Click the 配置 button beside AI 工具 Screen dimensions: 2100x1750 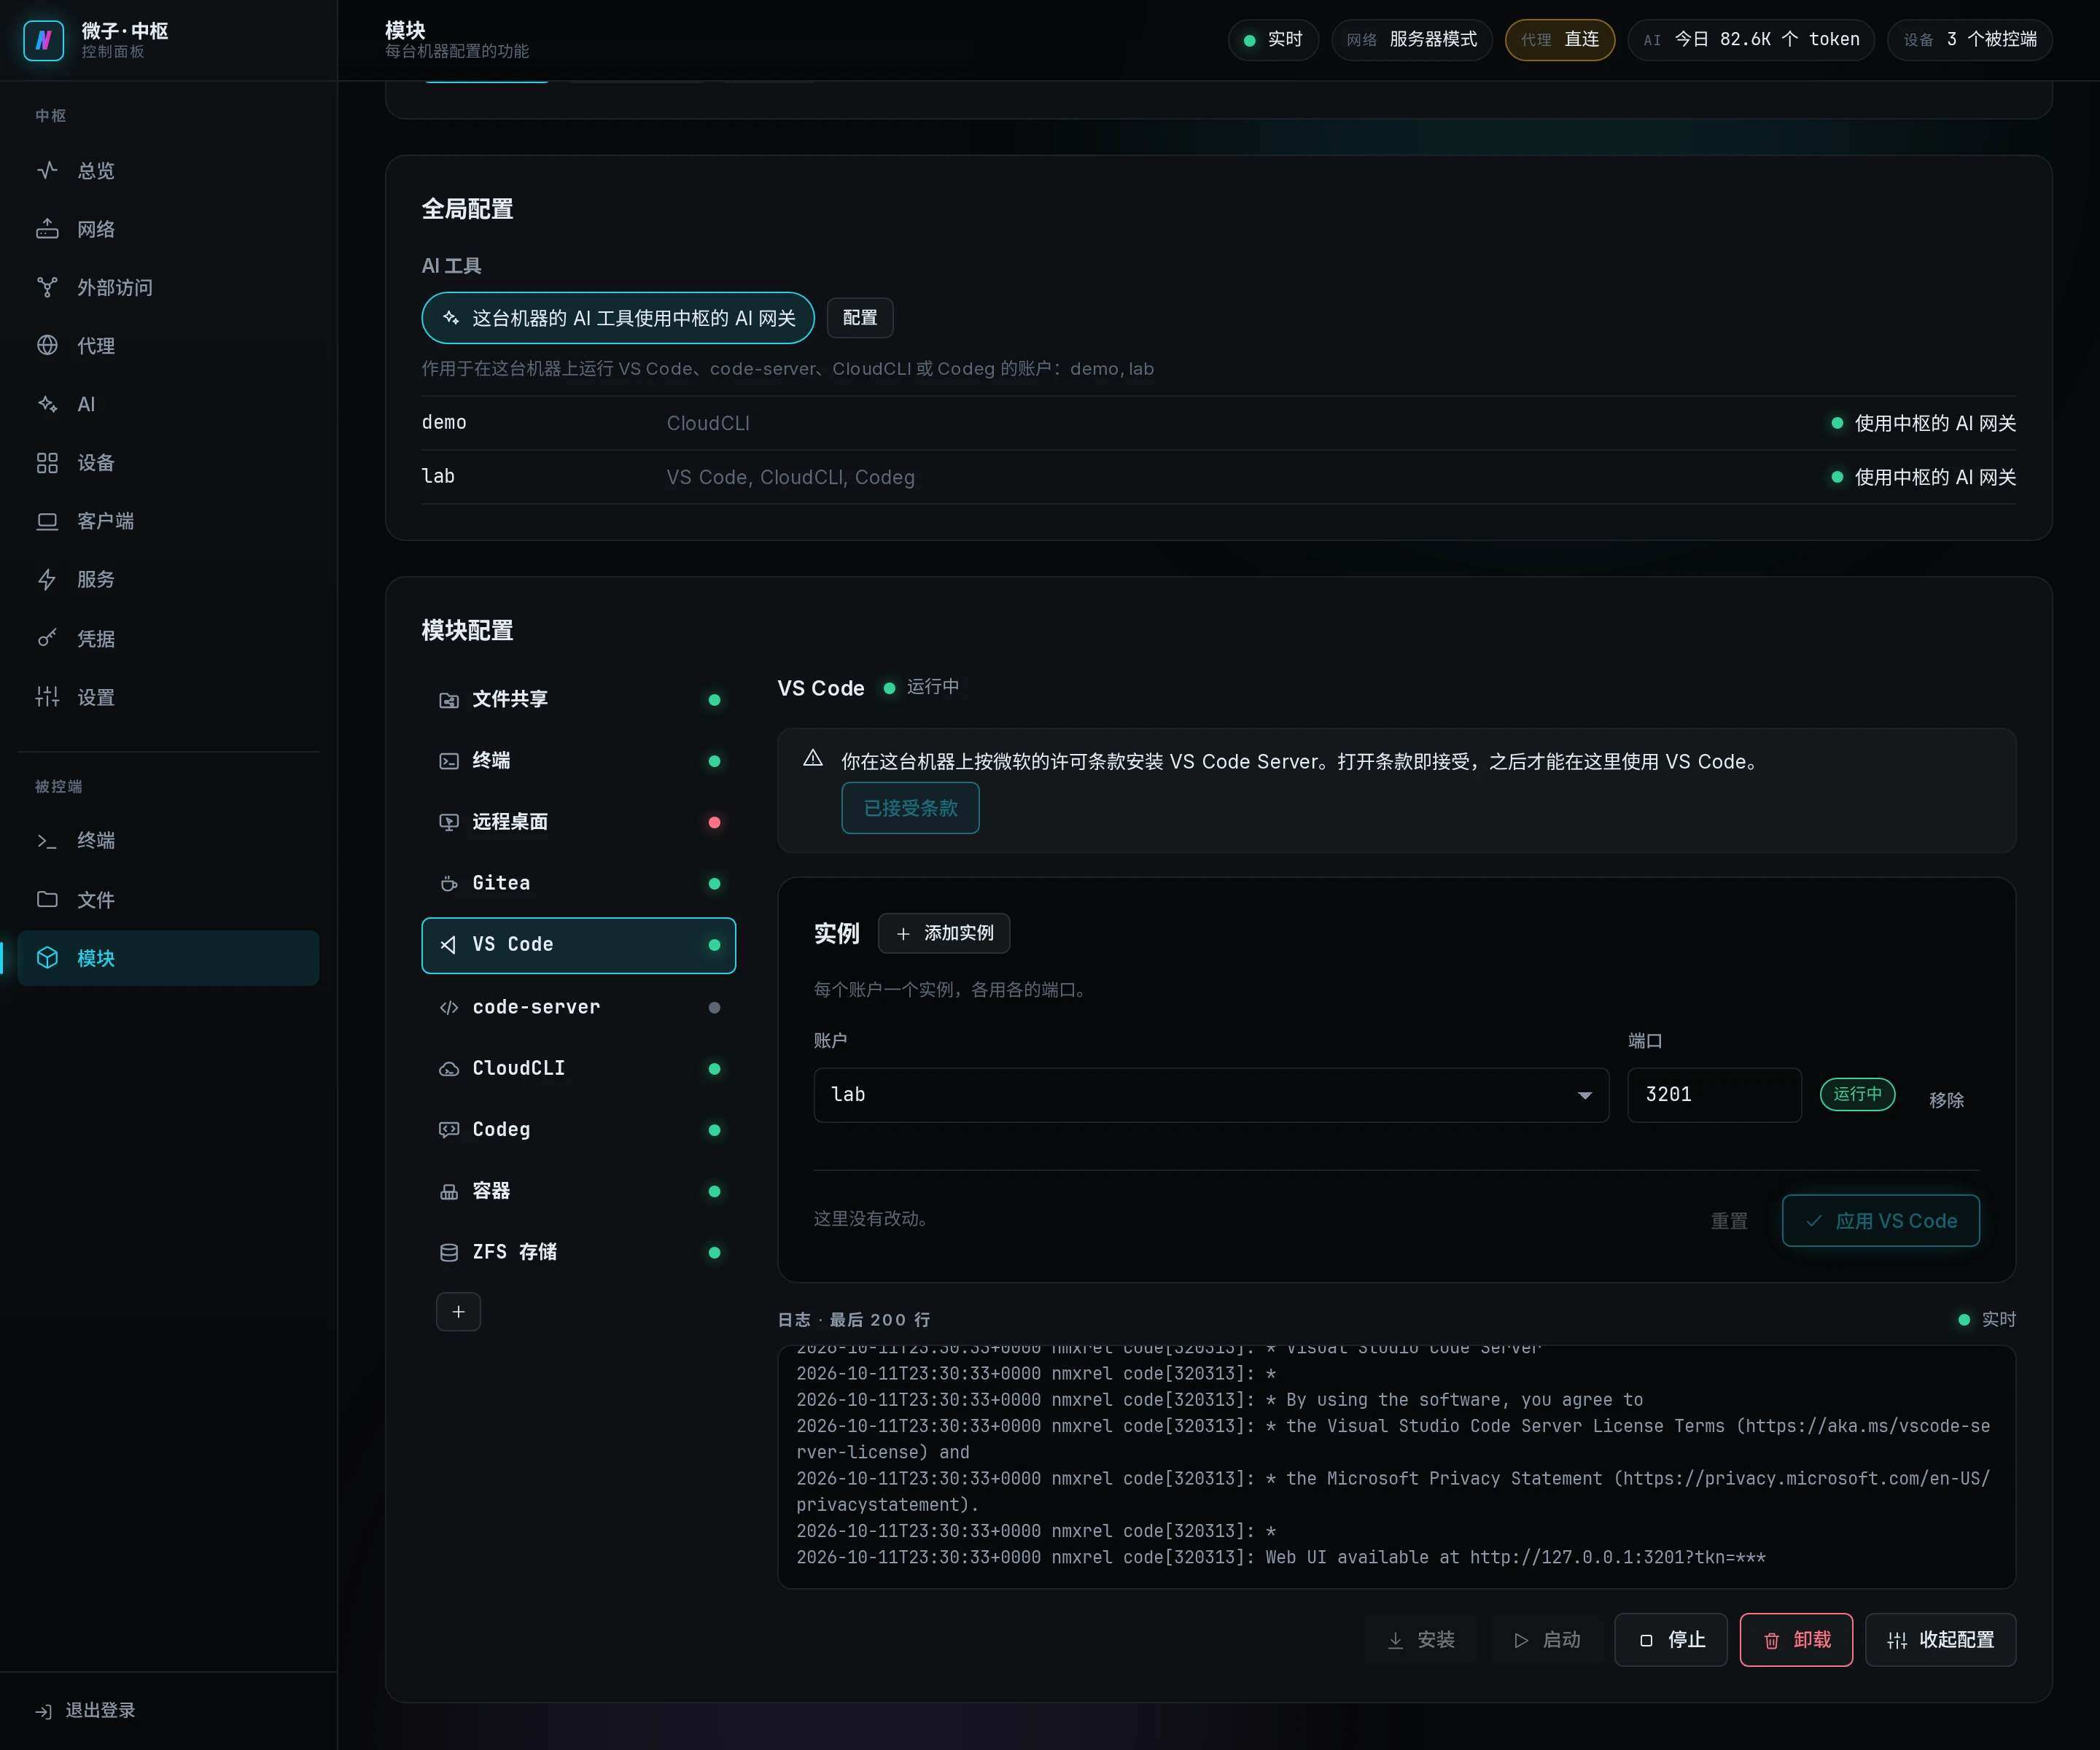(860, 318)
